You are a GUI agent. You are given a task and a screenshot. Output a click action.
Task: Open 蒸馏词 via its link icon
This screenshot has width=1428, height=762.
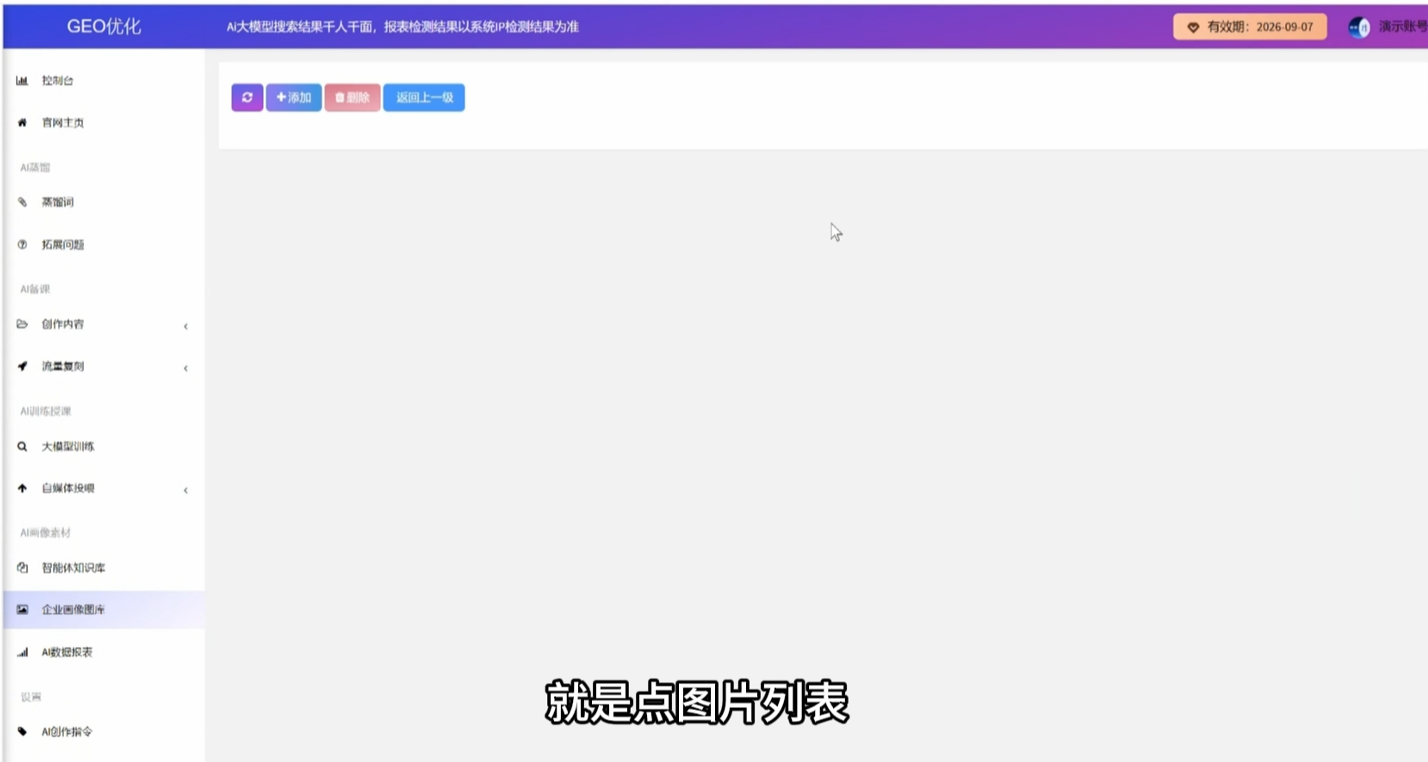click(x=21, y=201)
